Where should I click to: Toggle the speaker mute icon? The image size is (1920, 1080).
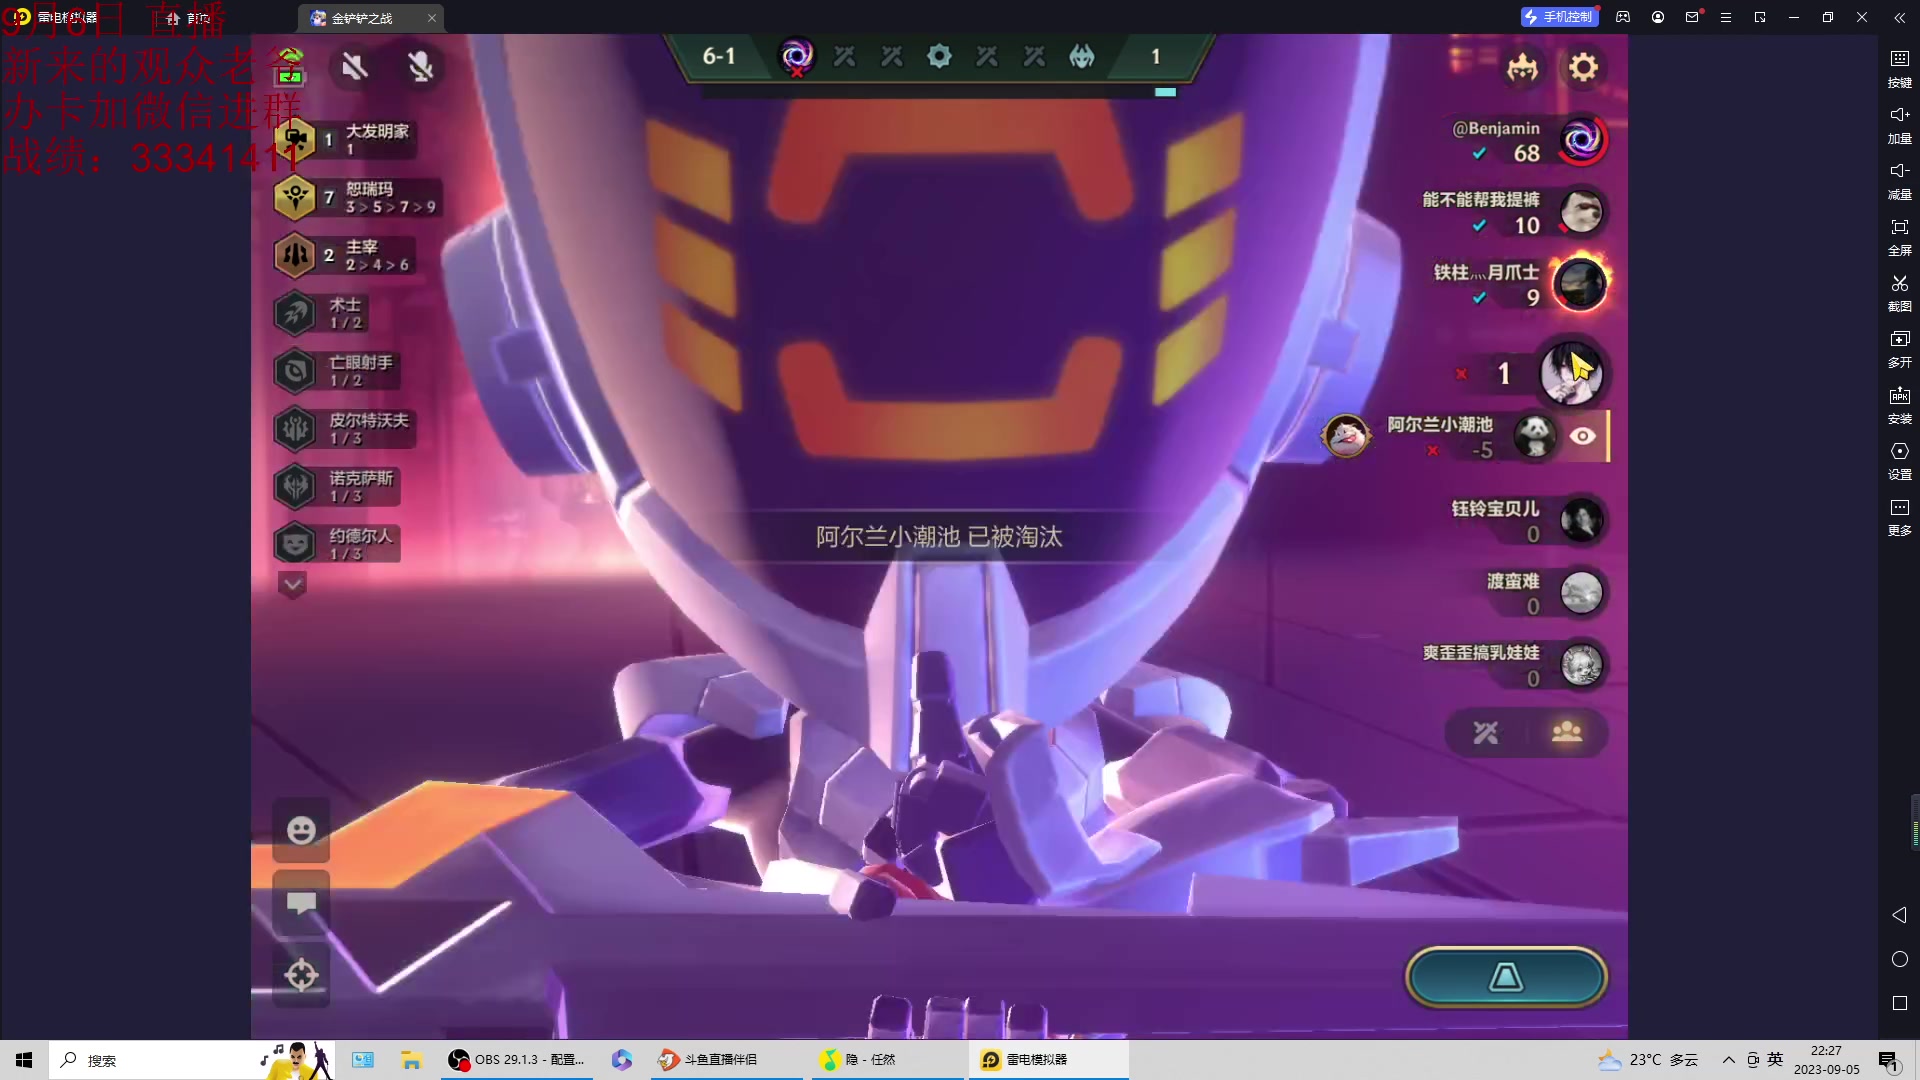354,67
